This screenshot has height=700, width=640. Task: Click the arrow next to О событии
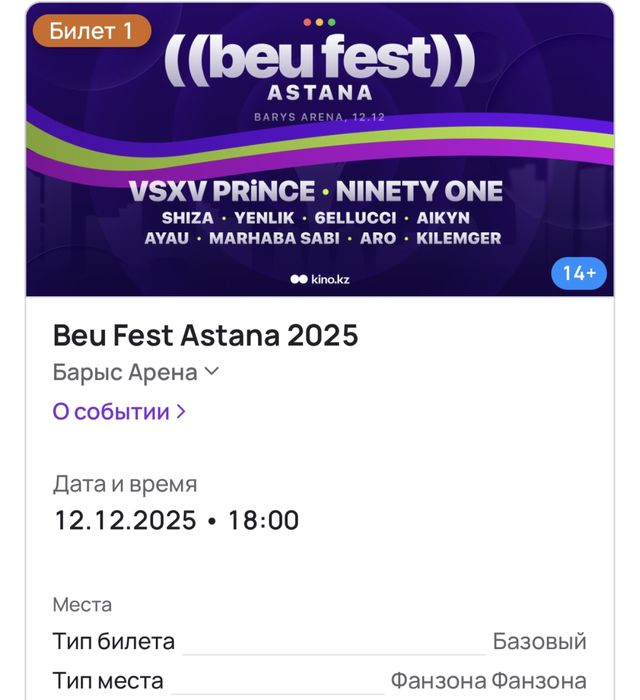pos(181,411)
